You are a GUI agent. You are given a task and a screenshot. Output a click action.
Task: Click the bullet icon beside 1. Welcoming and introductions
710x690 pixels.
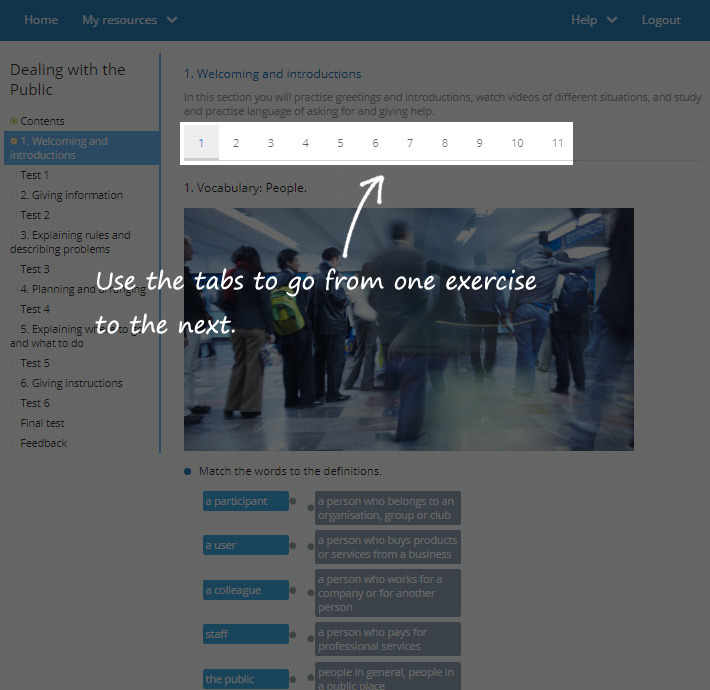[14, 142]
